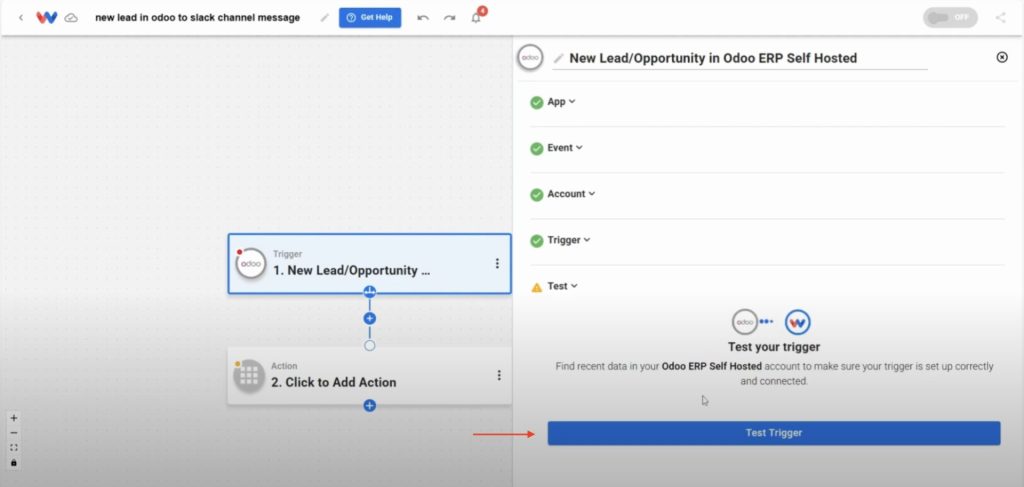Open the trigger node three-dot menu
The width and height of the screenshot is (1024, 487).
[x=497, y=263]
